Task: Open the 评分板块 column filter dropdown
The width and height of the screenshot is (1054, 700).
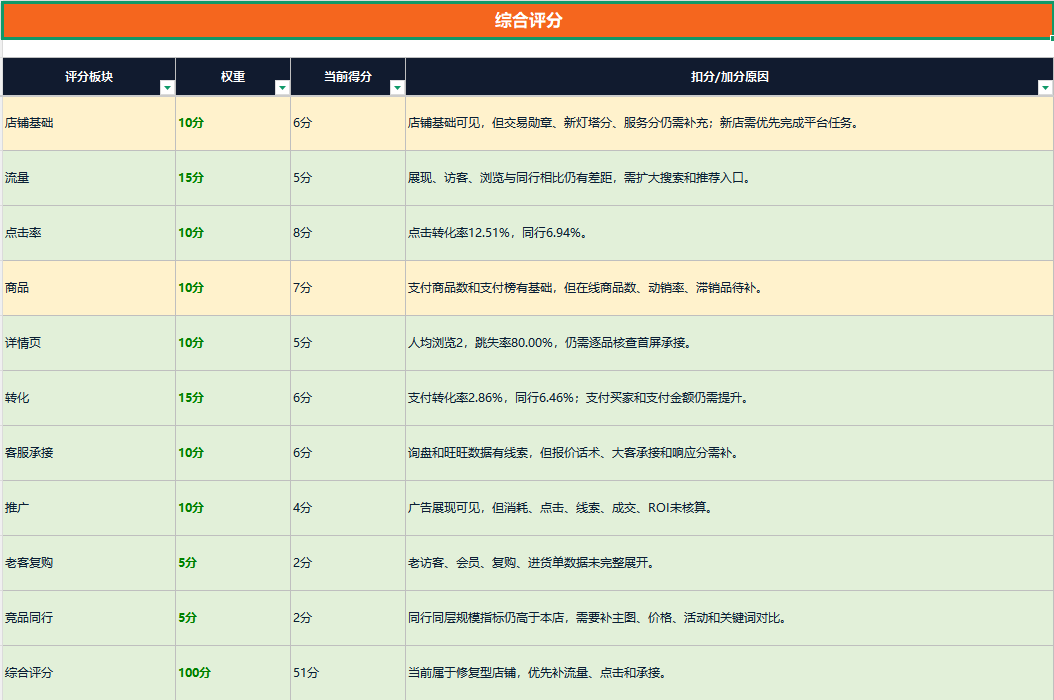Action: [167, 87]
